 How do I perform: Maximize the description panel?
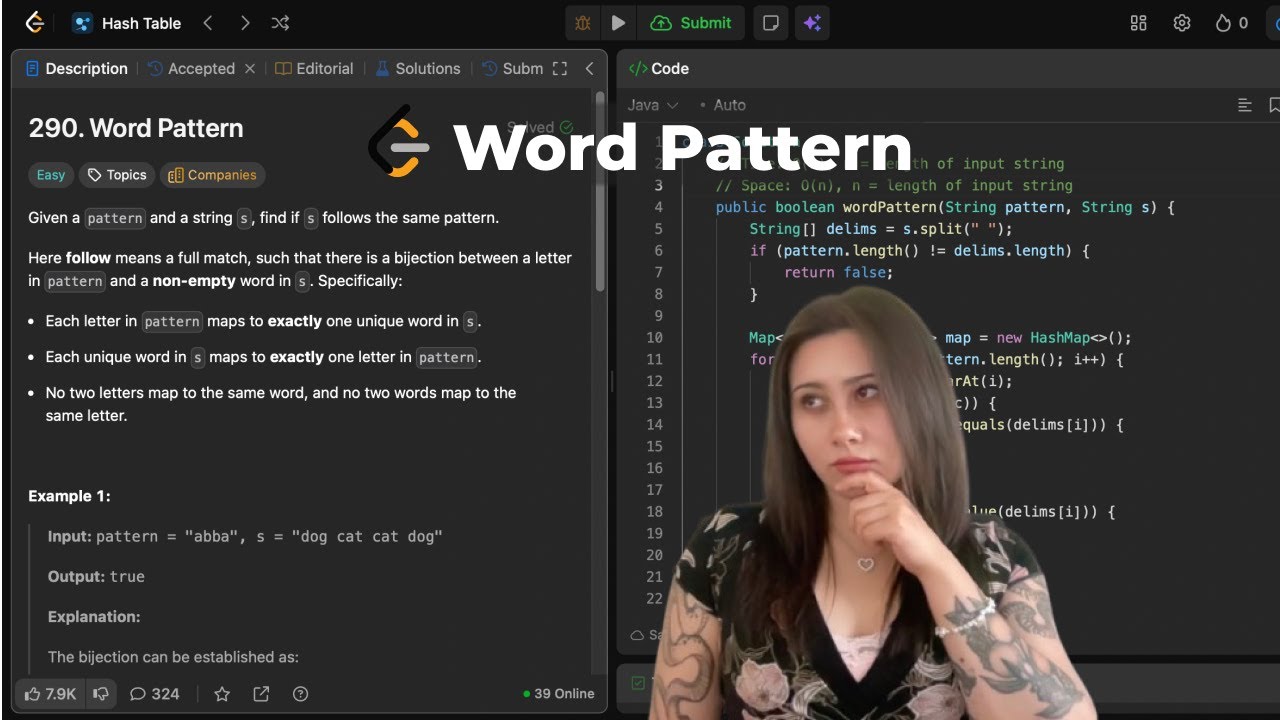pos(560,69)
